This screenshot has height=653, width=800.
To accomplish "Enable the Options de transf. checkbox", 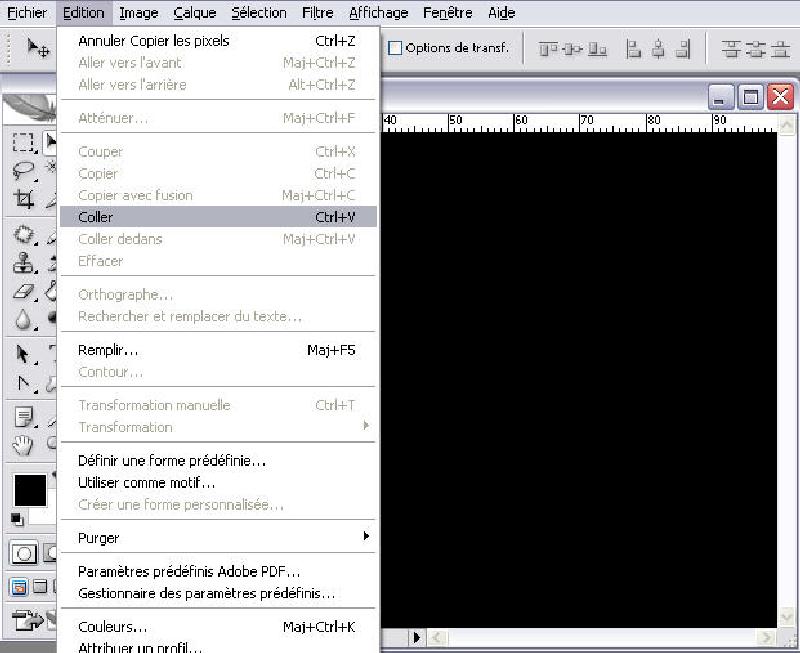I will [x=394, y=48].
